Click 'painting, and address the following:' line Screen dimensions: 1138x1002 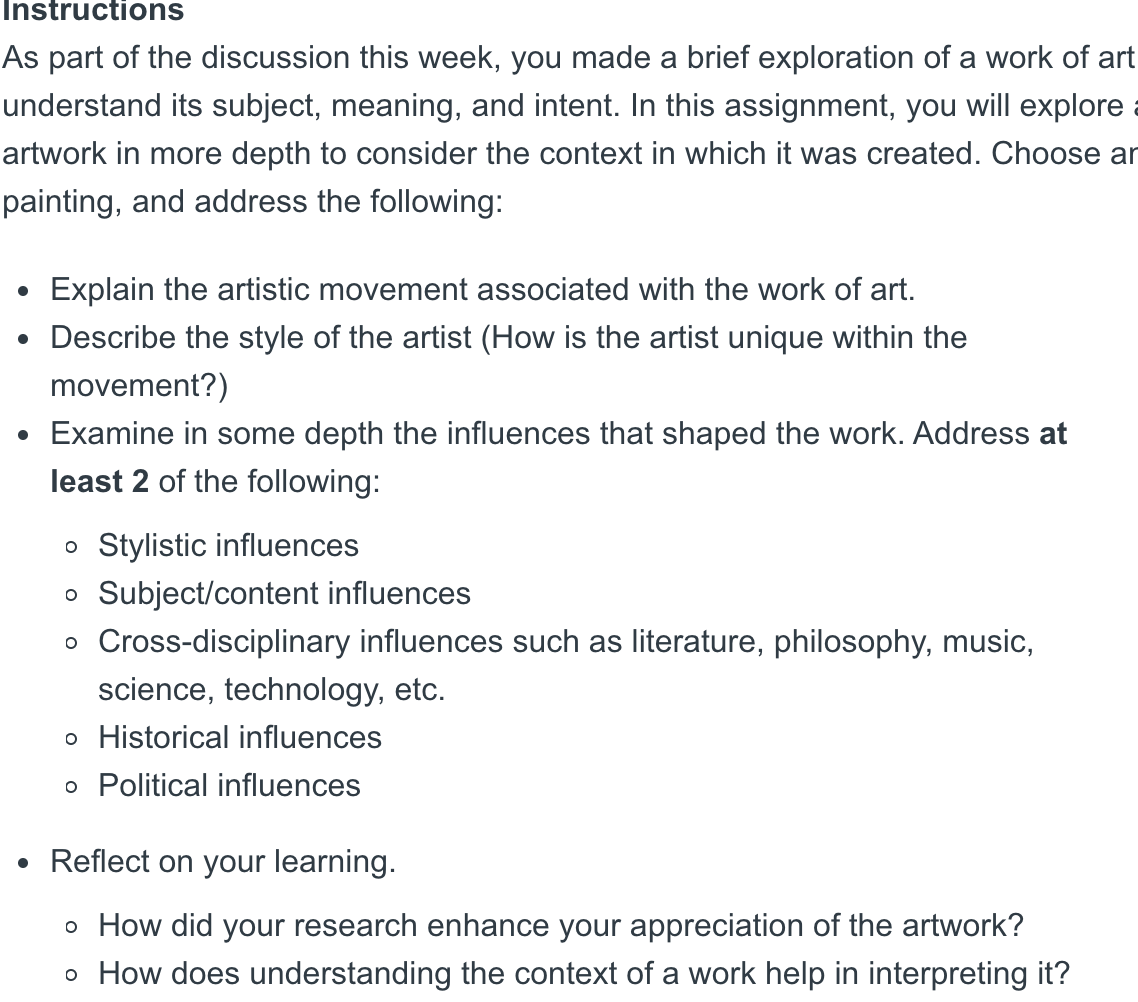pos(253,201)
